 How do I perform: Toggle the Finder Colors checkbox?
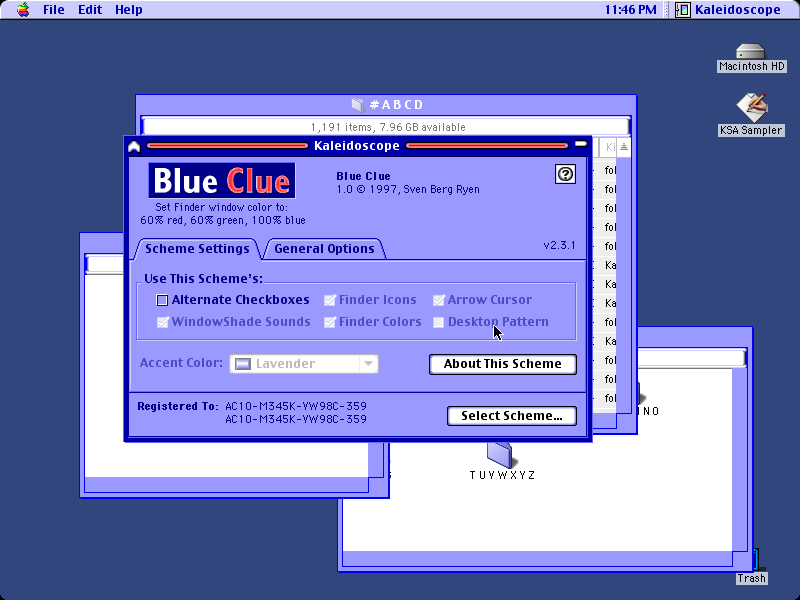330,322
